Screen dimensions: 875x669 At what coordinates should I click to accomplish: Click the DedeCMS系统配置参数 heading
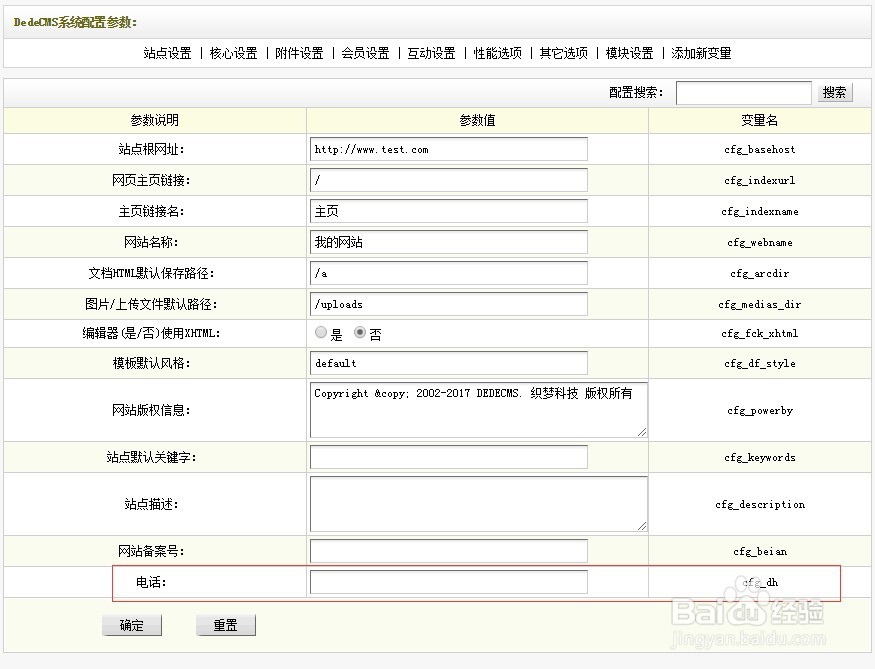pos(75,22)
